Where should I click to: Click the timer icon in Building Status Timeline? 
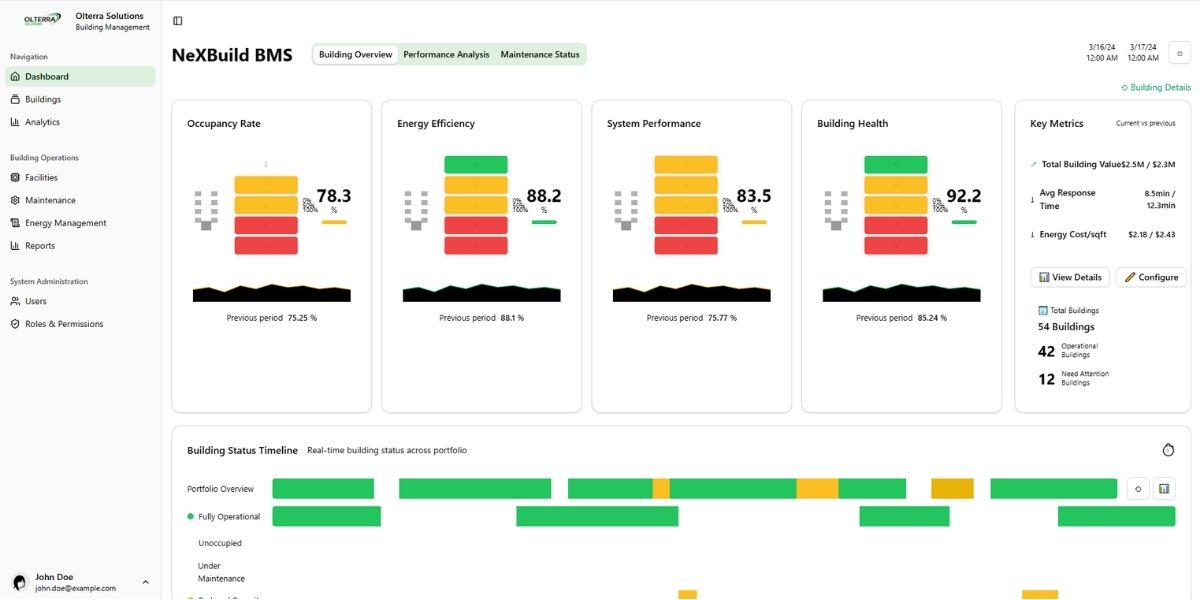coord(1168,450)
